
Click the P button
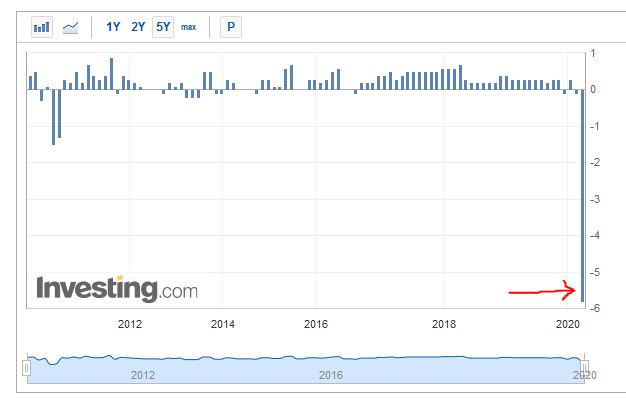pos(231,27)
